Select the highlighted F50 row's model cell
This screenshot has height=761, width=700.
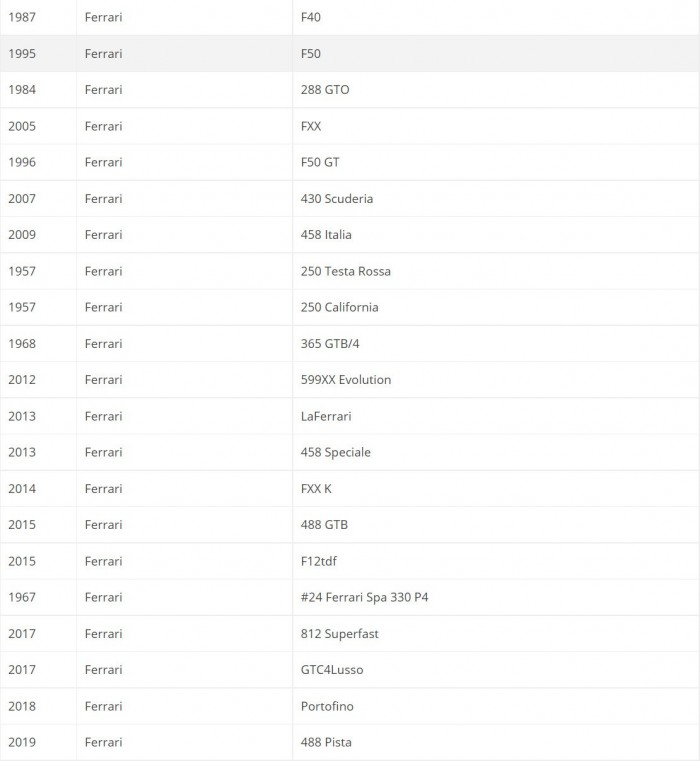(311, 53)
